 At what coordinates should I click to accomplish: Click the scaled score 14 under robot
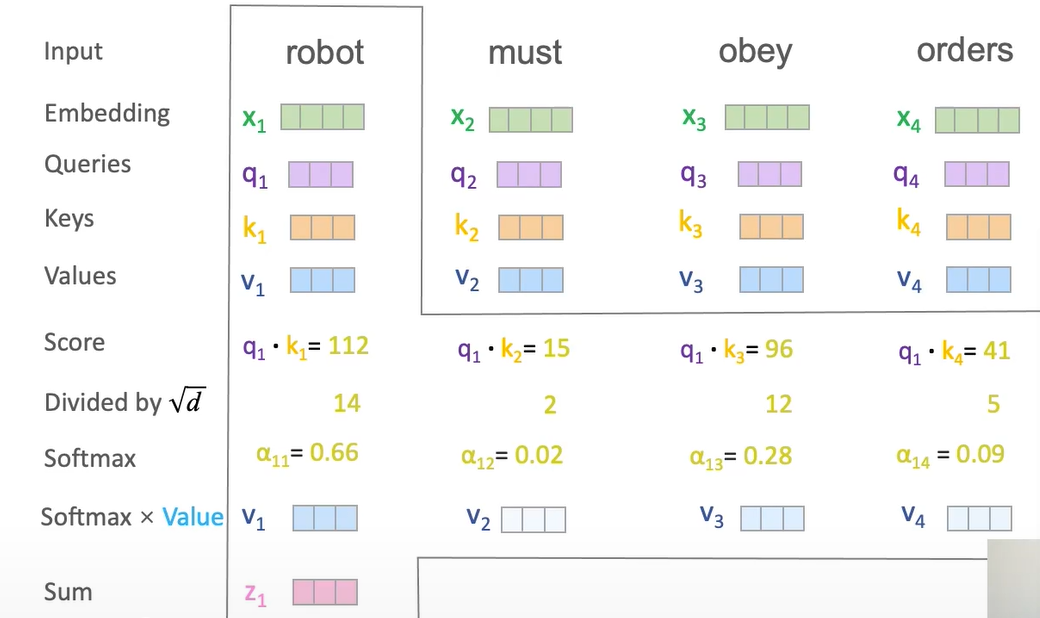point(347,403)
